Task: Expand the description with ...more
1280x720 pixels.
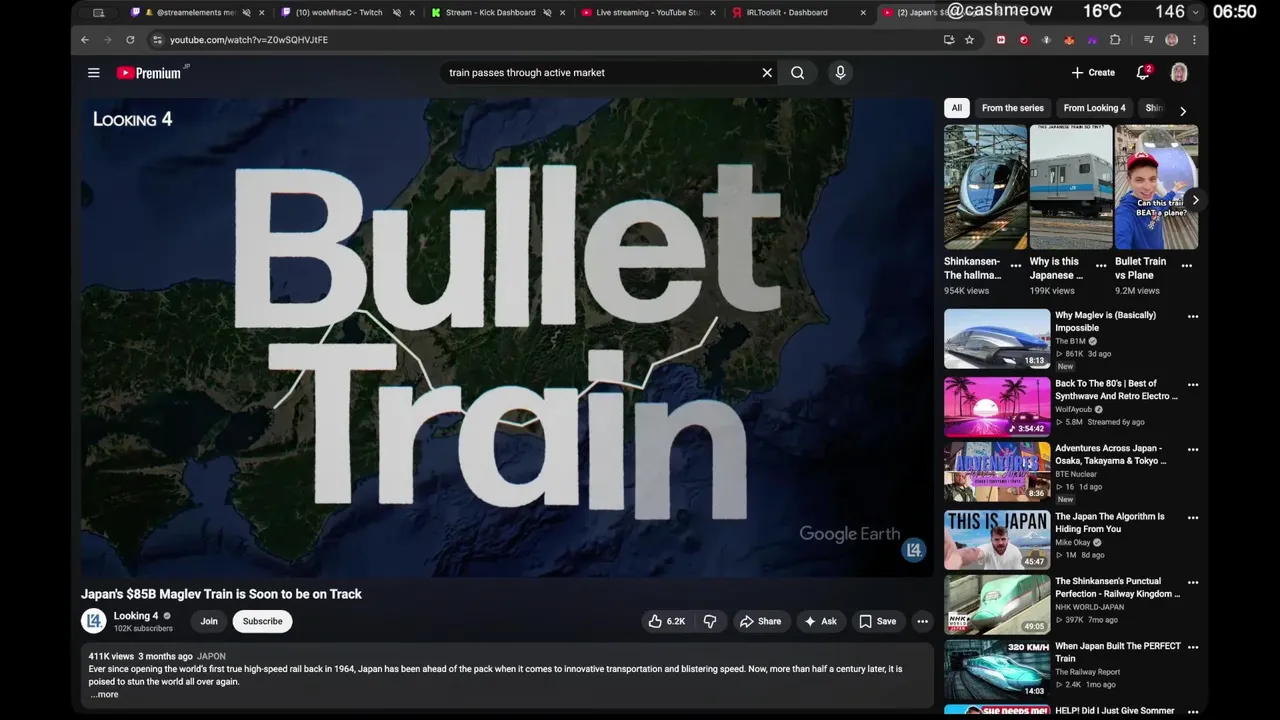Action: tap(104, 694)
